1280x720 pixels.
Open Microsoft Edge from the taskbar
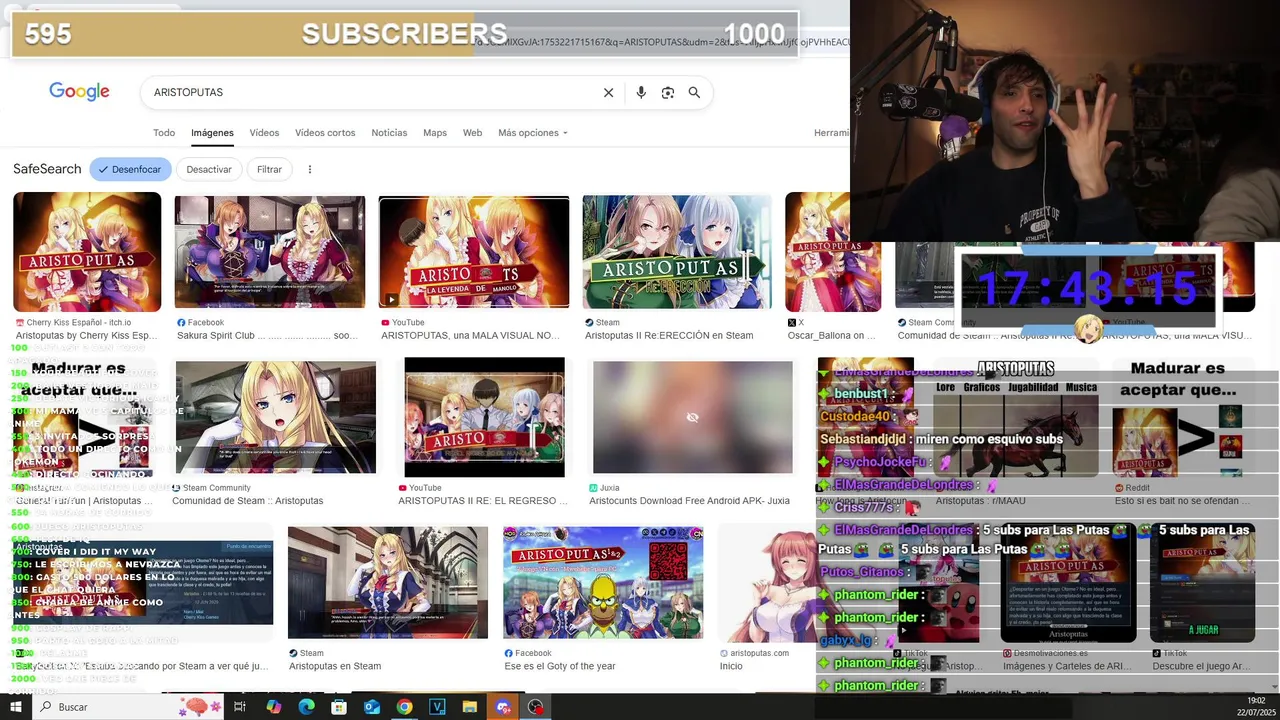tap(306, 707)
